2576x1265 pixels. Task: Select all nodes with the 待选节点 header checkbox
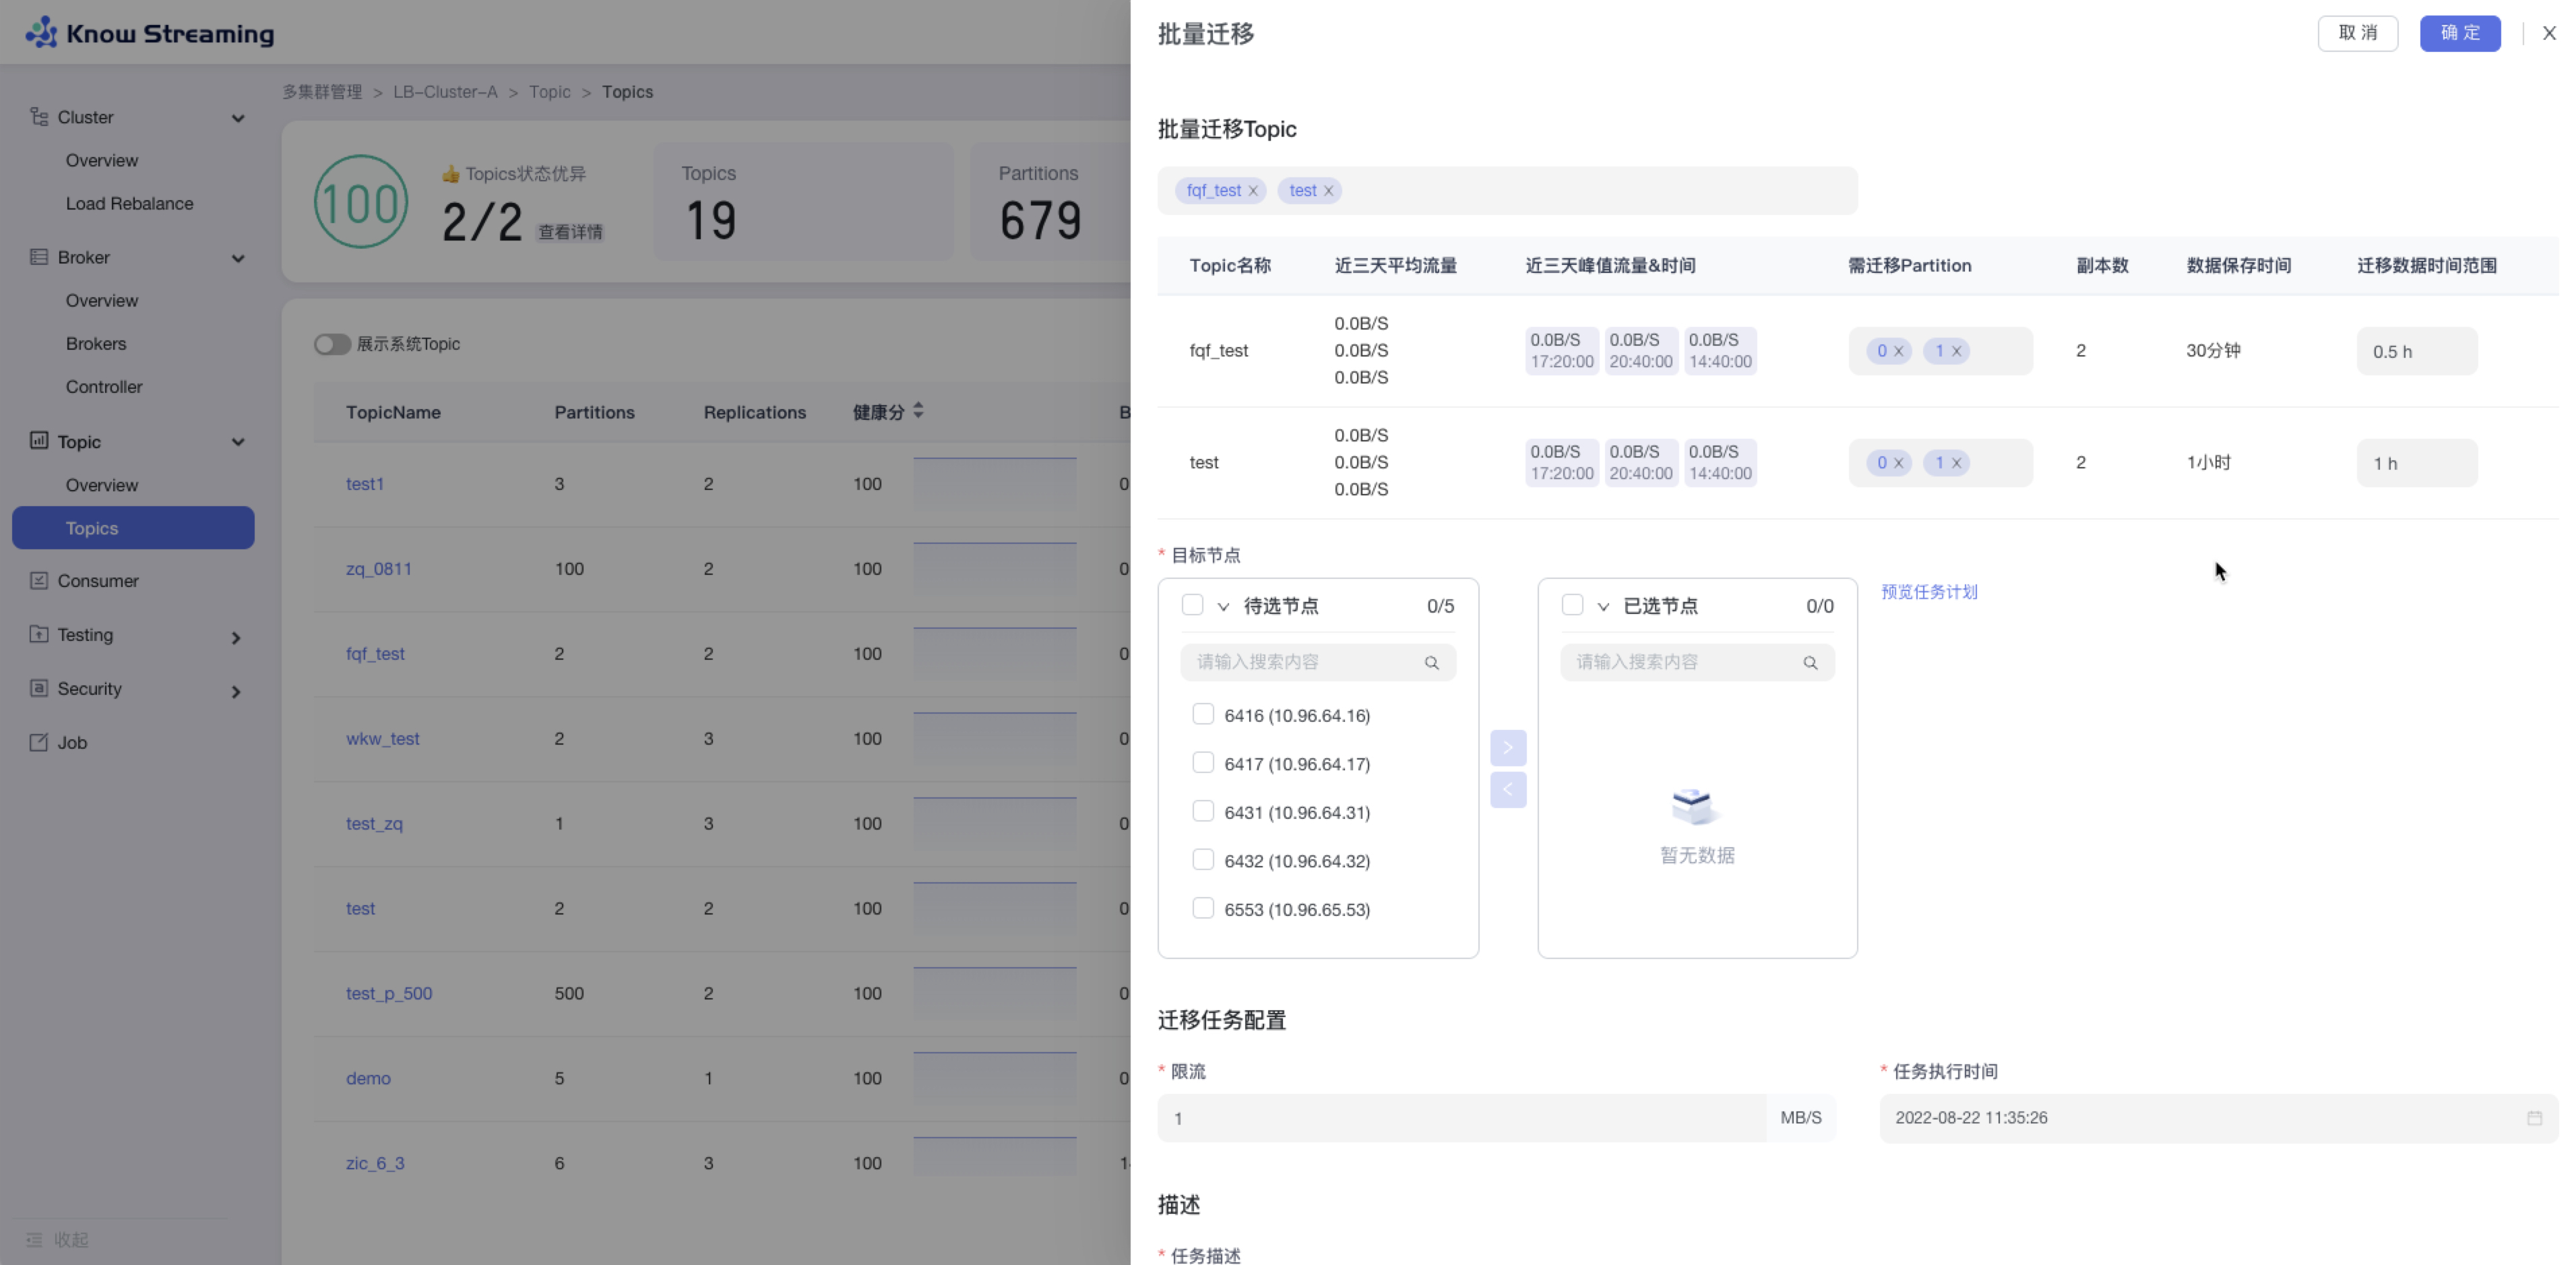1192,605
